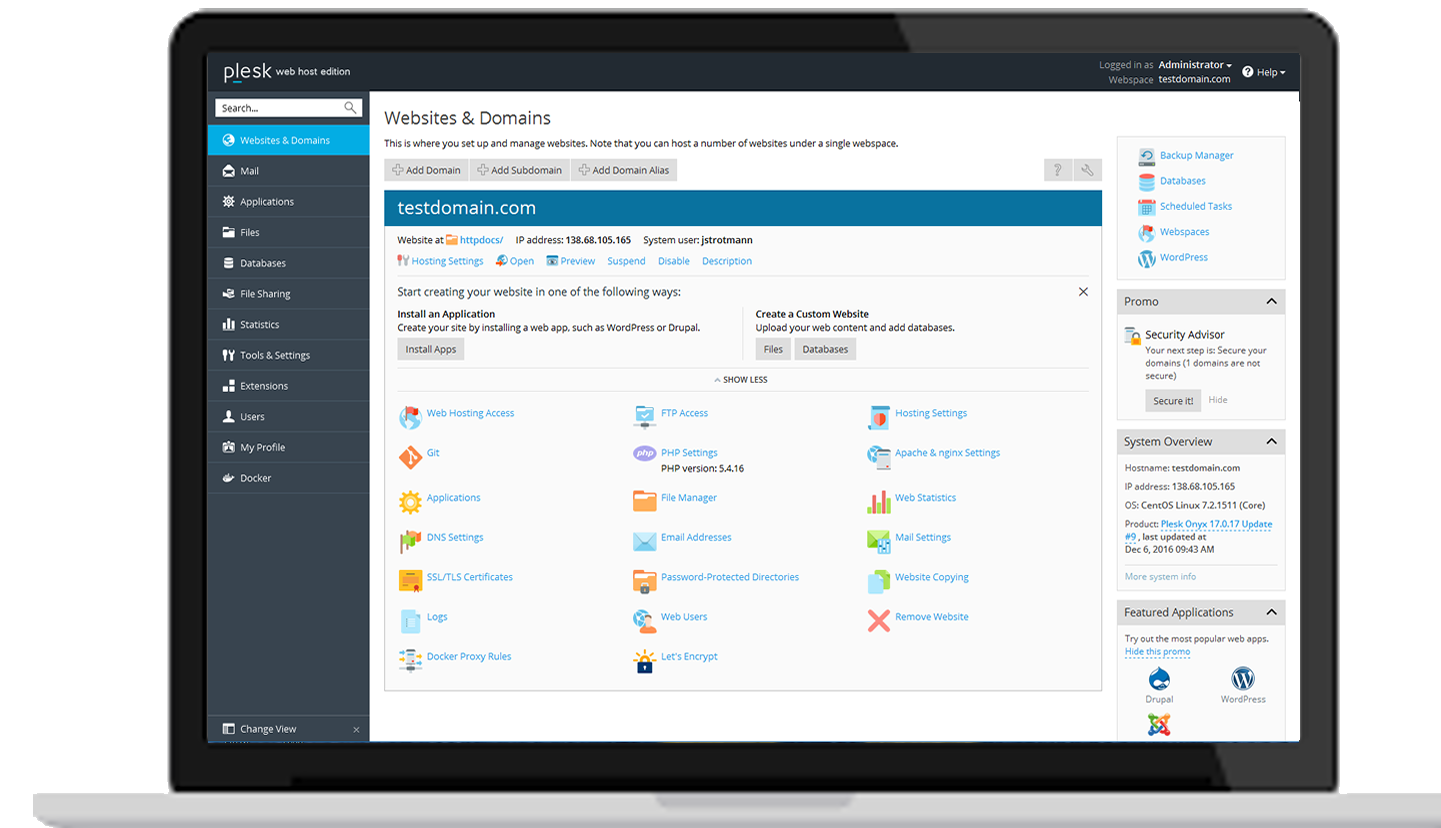Open the Email Addresses envelope icon
Viewport: 1441px width, 828px height.
coord(644,541)
